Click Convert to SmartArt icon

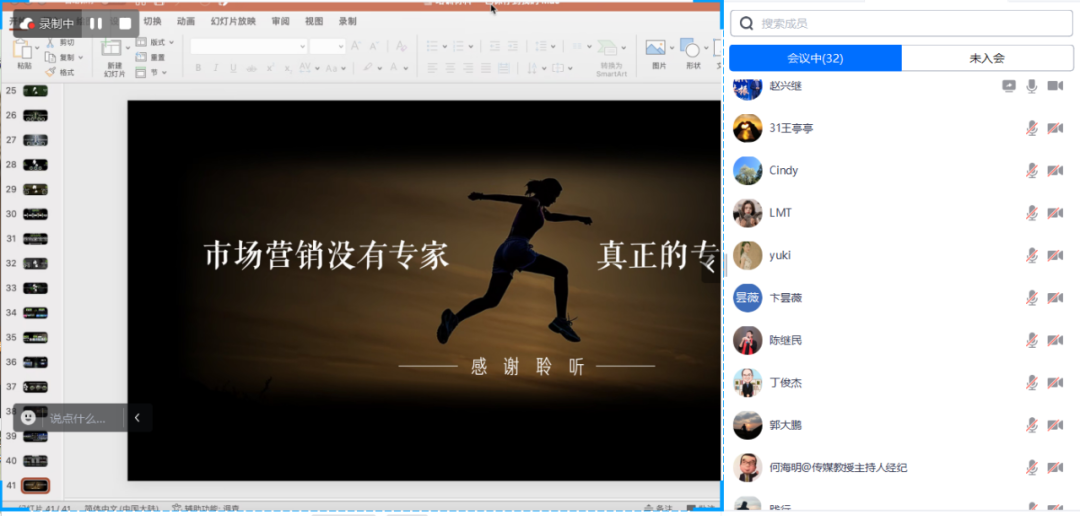coord(611,51)
